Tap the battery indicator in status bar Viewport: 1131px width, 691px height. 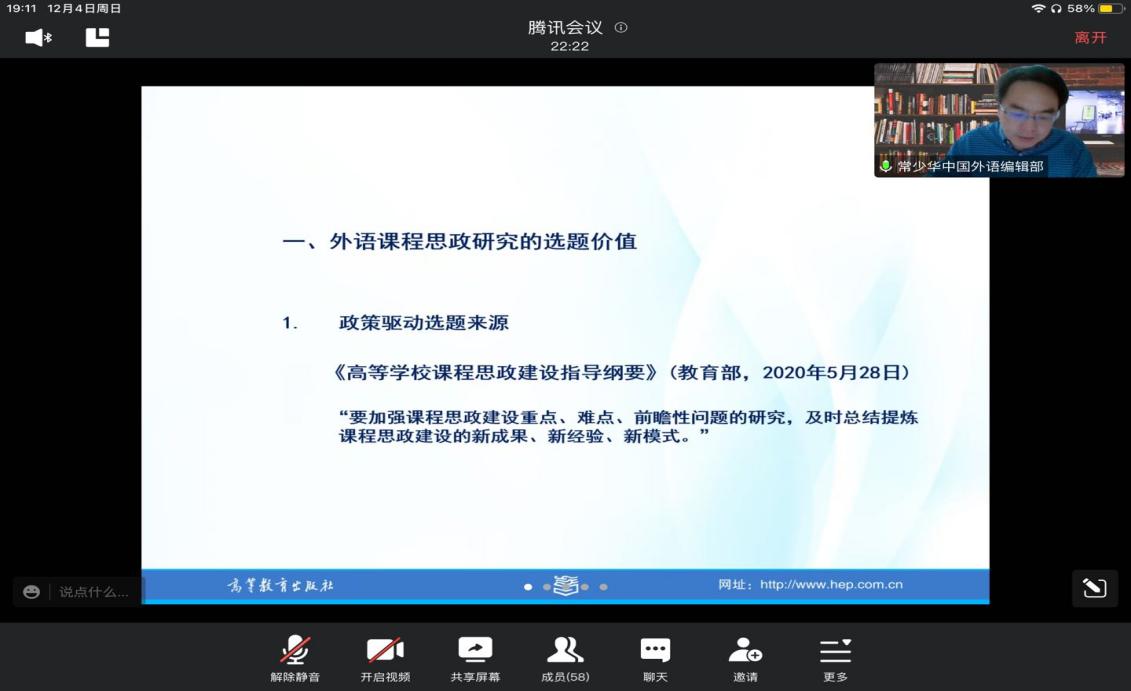click(x=1111, y=8)
